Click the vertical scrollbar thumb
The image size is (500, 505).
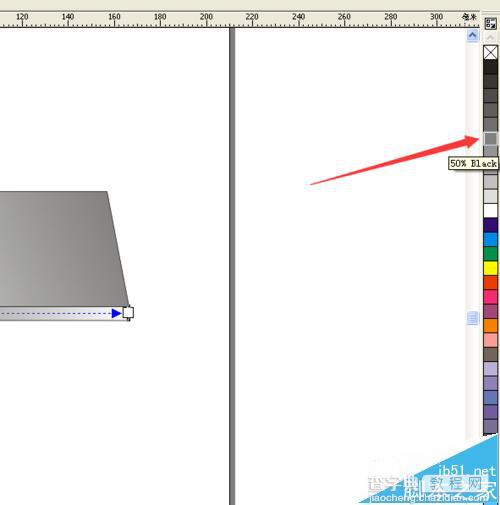(x=472, y=318)
